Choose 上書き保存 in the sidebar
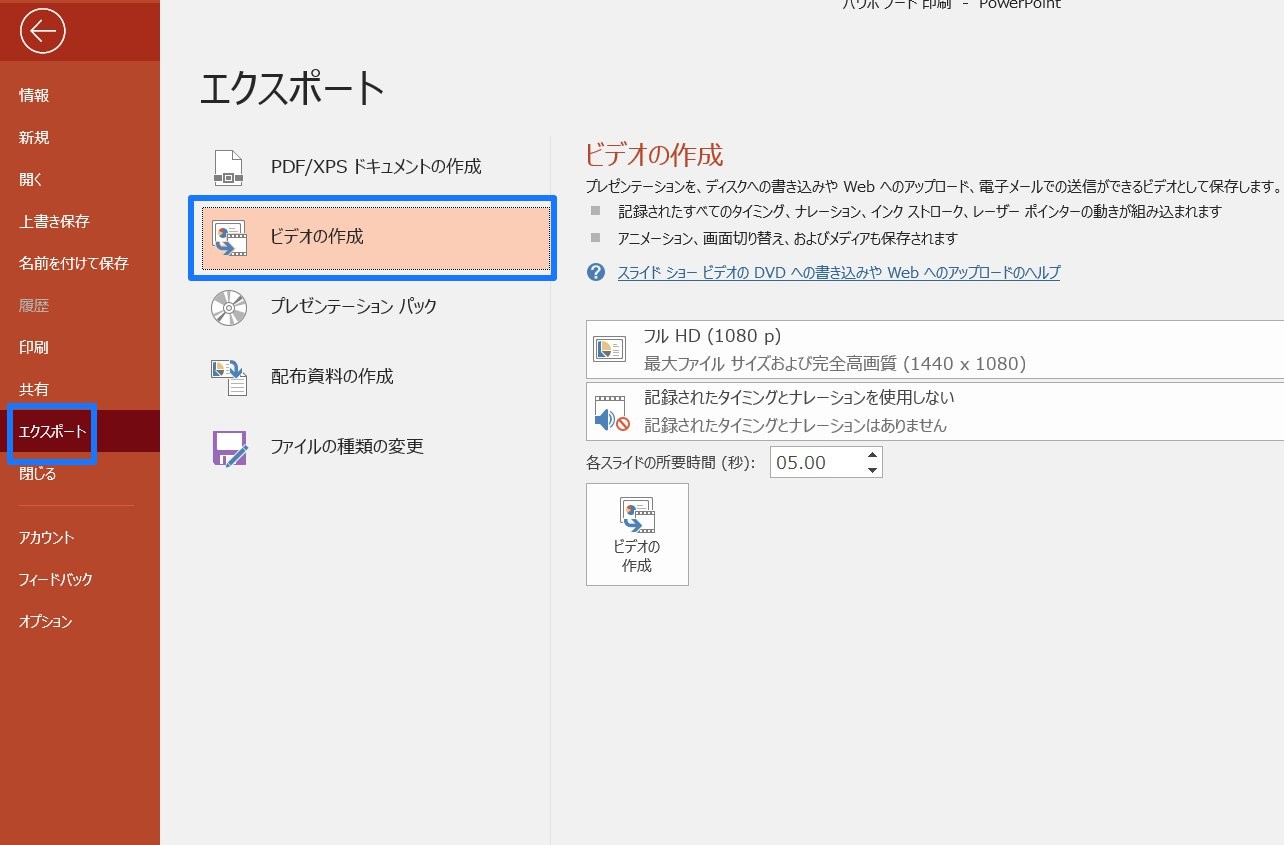This screenshot has width=1284, height=845. point(54,222)
